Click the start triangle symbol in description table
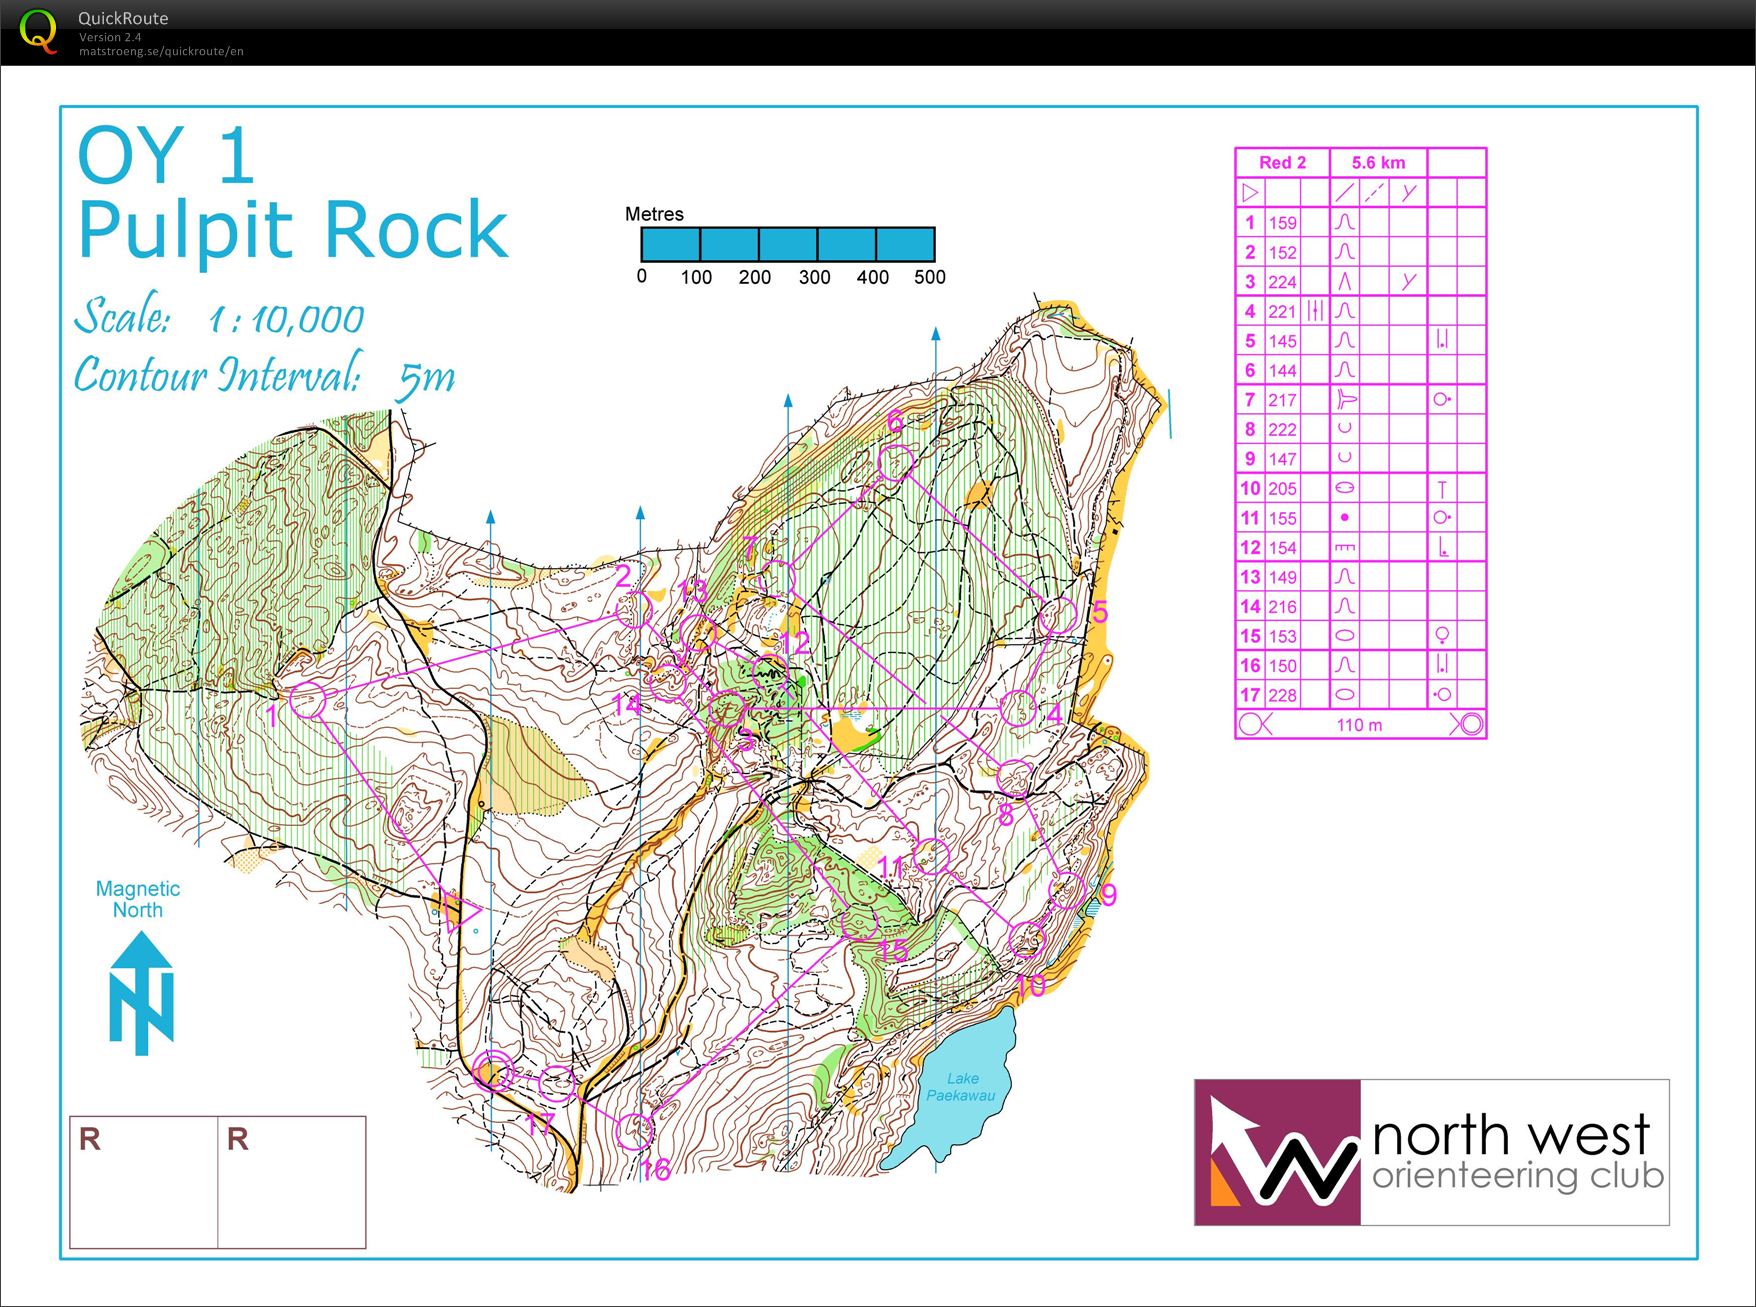Image resolution: width=1756 pixels, height=1307 pixels. click(1250, 192)
